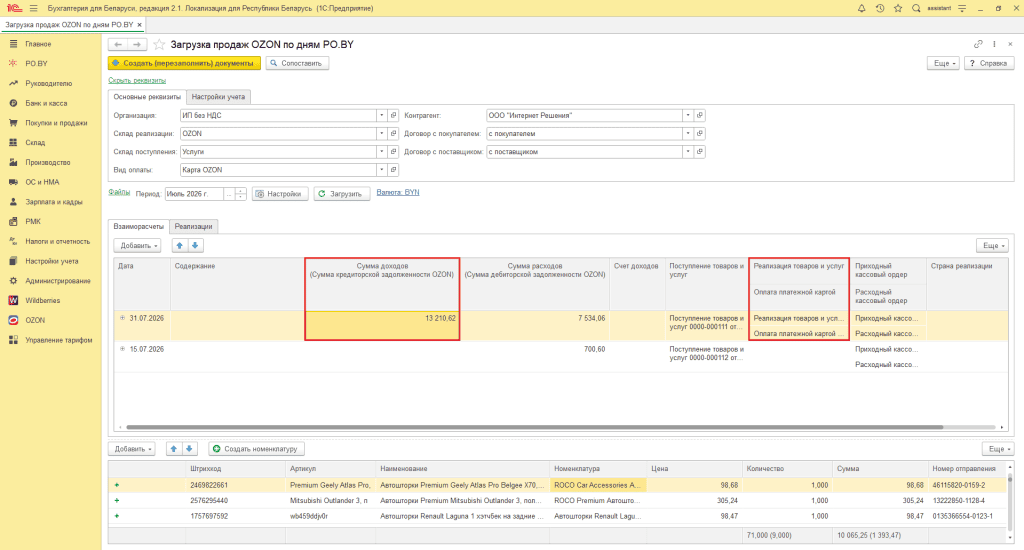
Task: Adjust period with stepper arrows
Action: coord(240,194)
